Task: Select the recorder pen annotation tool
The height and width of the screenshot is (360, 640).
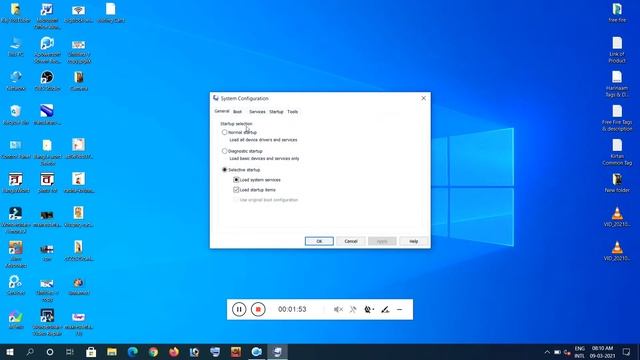Action: point(385,310)
